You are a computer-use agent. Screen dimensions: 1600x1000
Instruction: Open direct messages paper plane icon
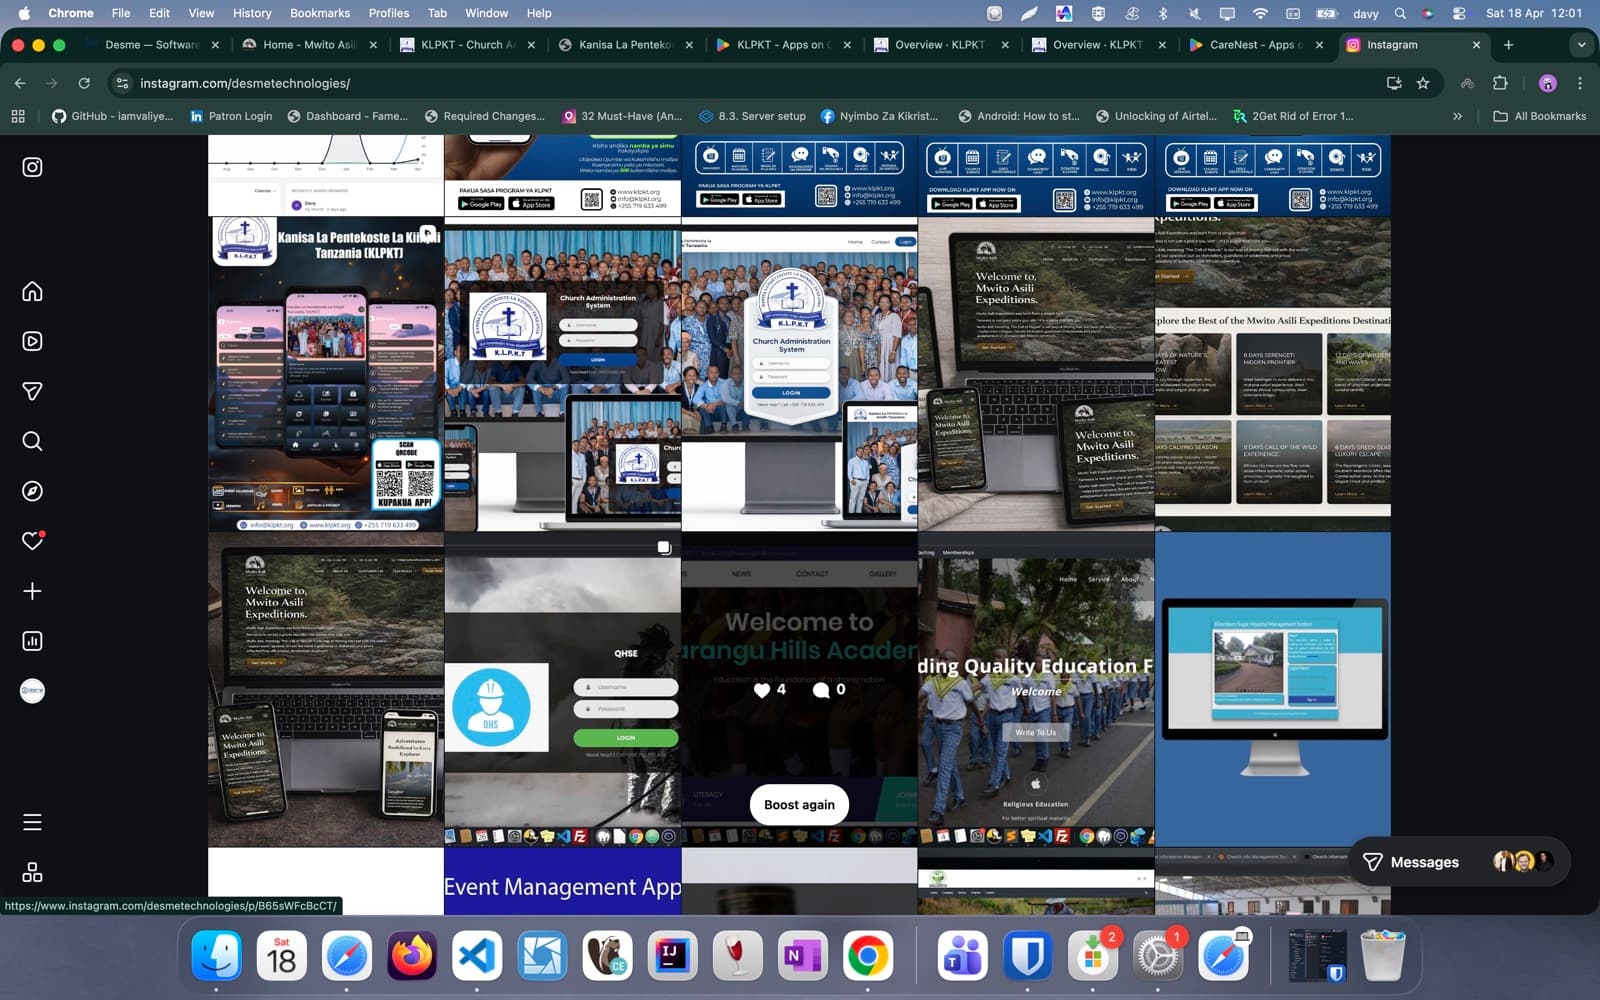[x=32, y=391]
